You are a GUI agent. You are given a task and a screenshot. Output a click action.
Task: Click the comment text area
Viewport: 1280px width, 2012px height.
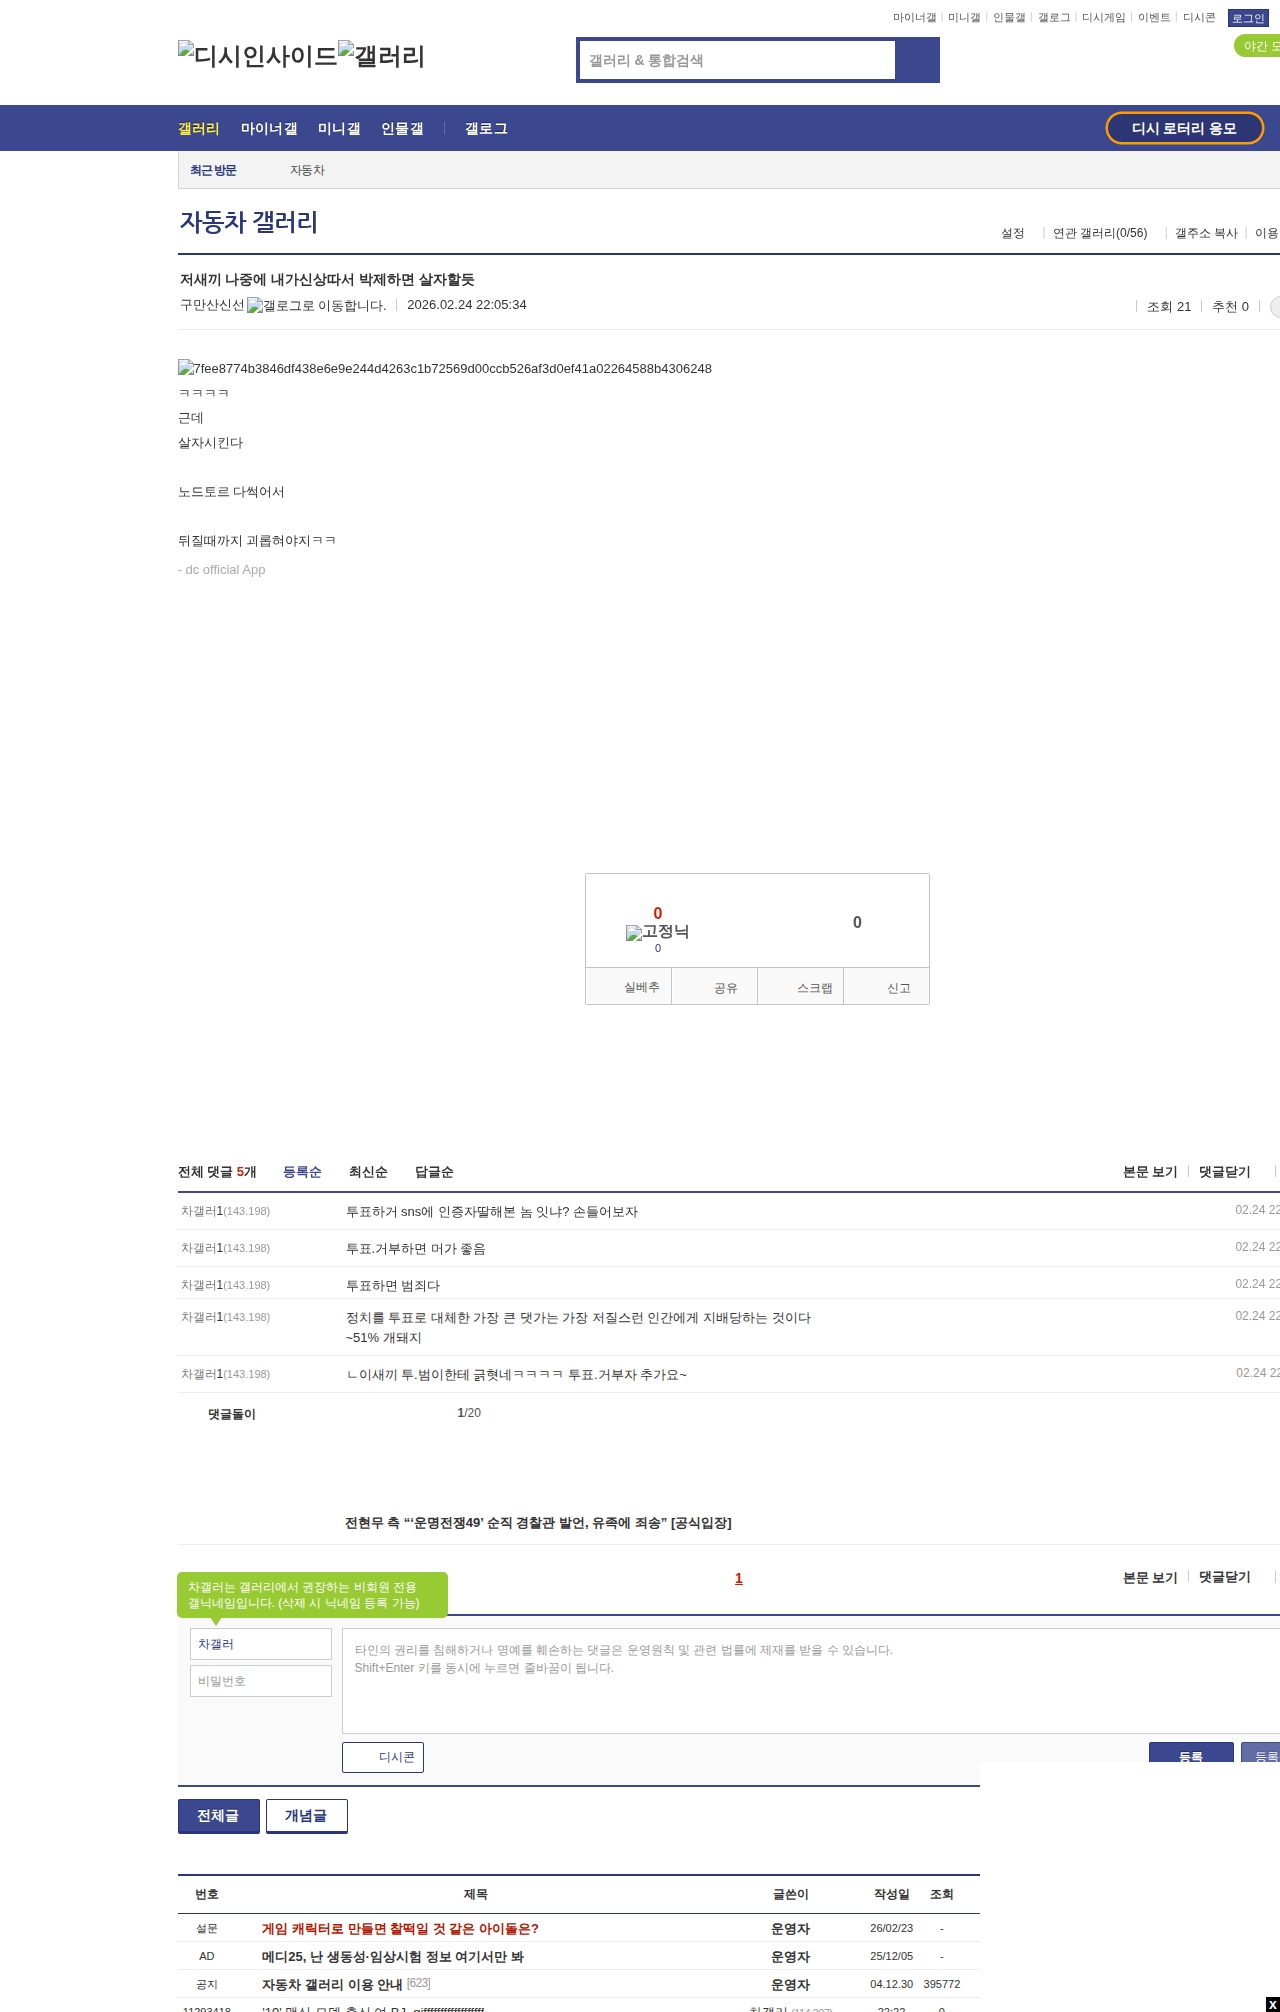811,1681
